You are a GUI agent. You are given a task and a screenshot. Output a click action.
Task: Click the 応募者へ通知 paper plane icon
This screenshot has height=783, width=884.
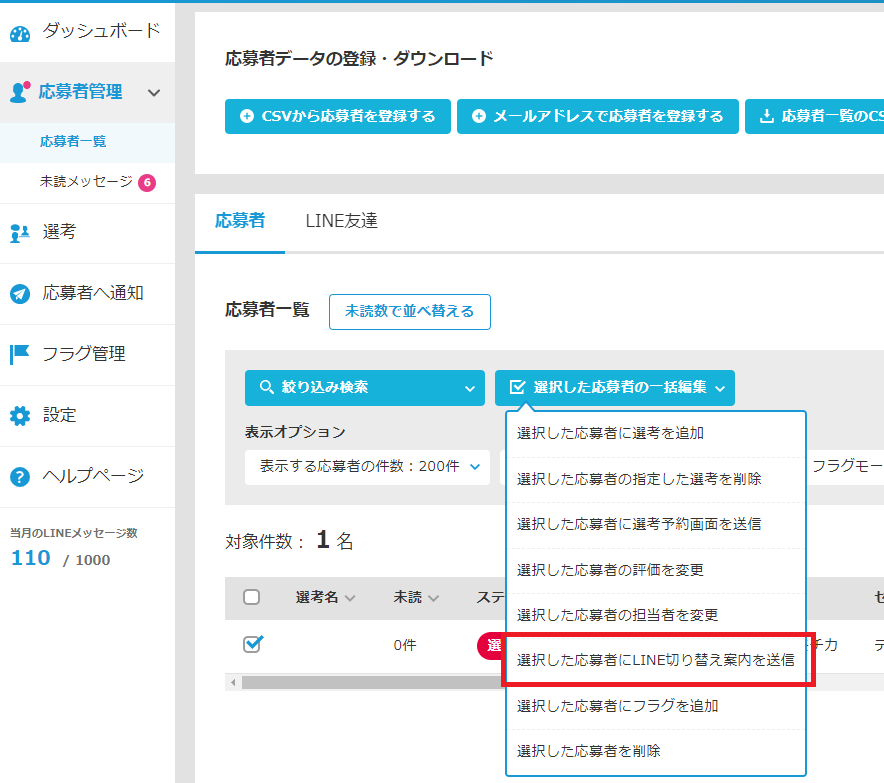(x=20, y=294)
